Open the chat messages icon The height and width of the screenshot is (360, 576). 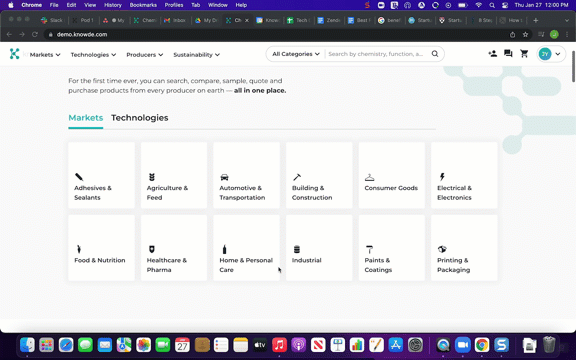[x=508, y=54]
